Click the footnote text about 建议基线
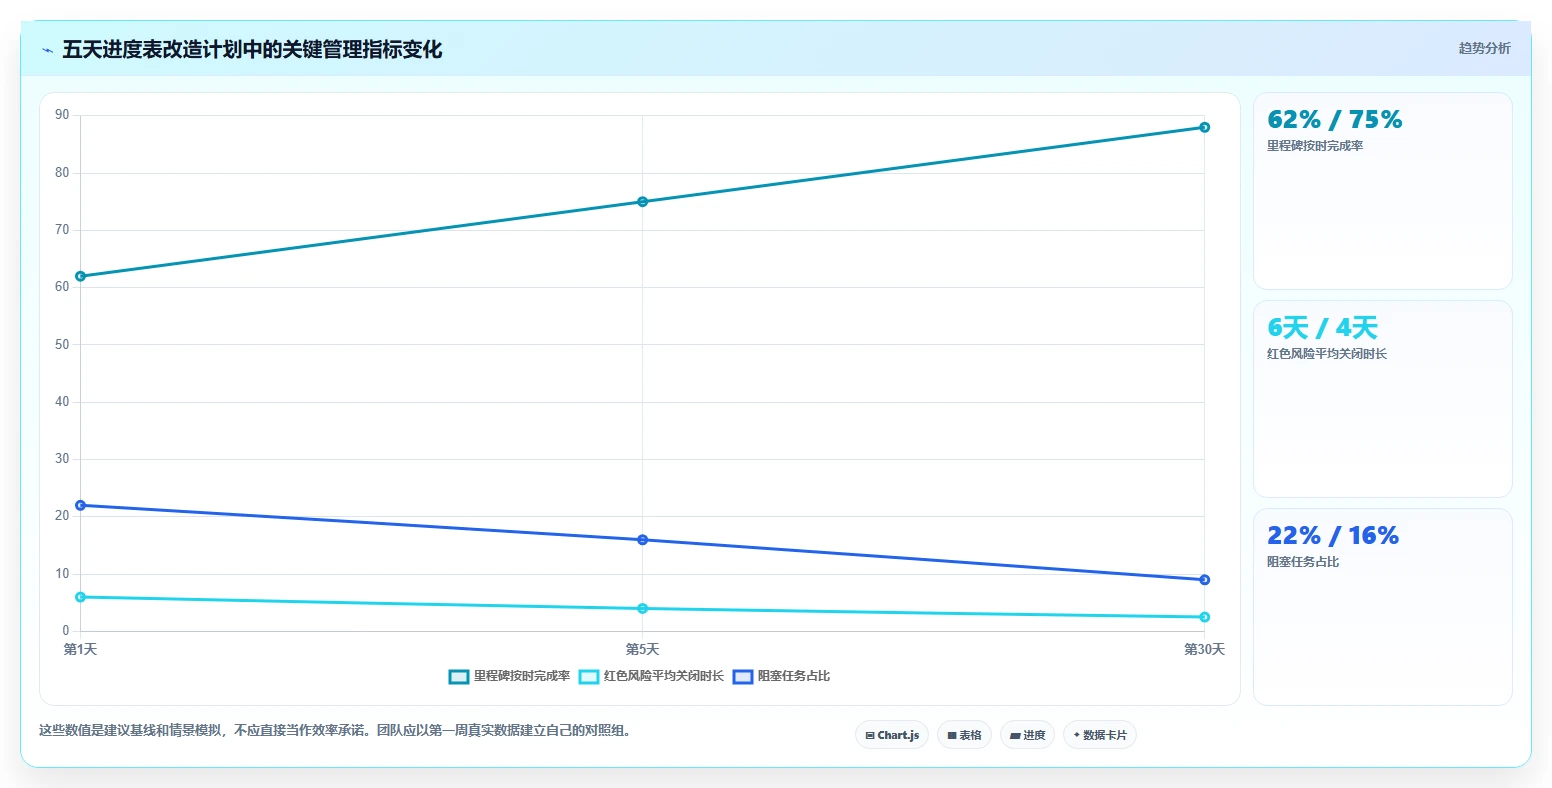 point(335,731)
